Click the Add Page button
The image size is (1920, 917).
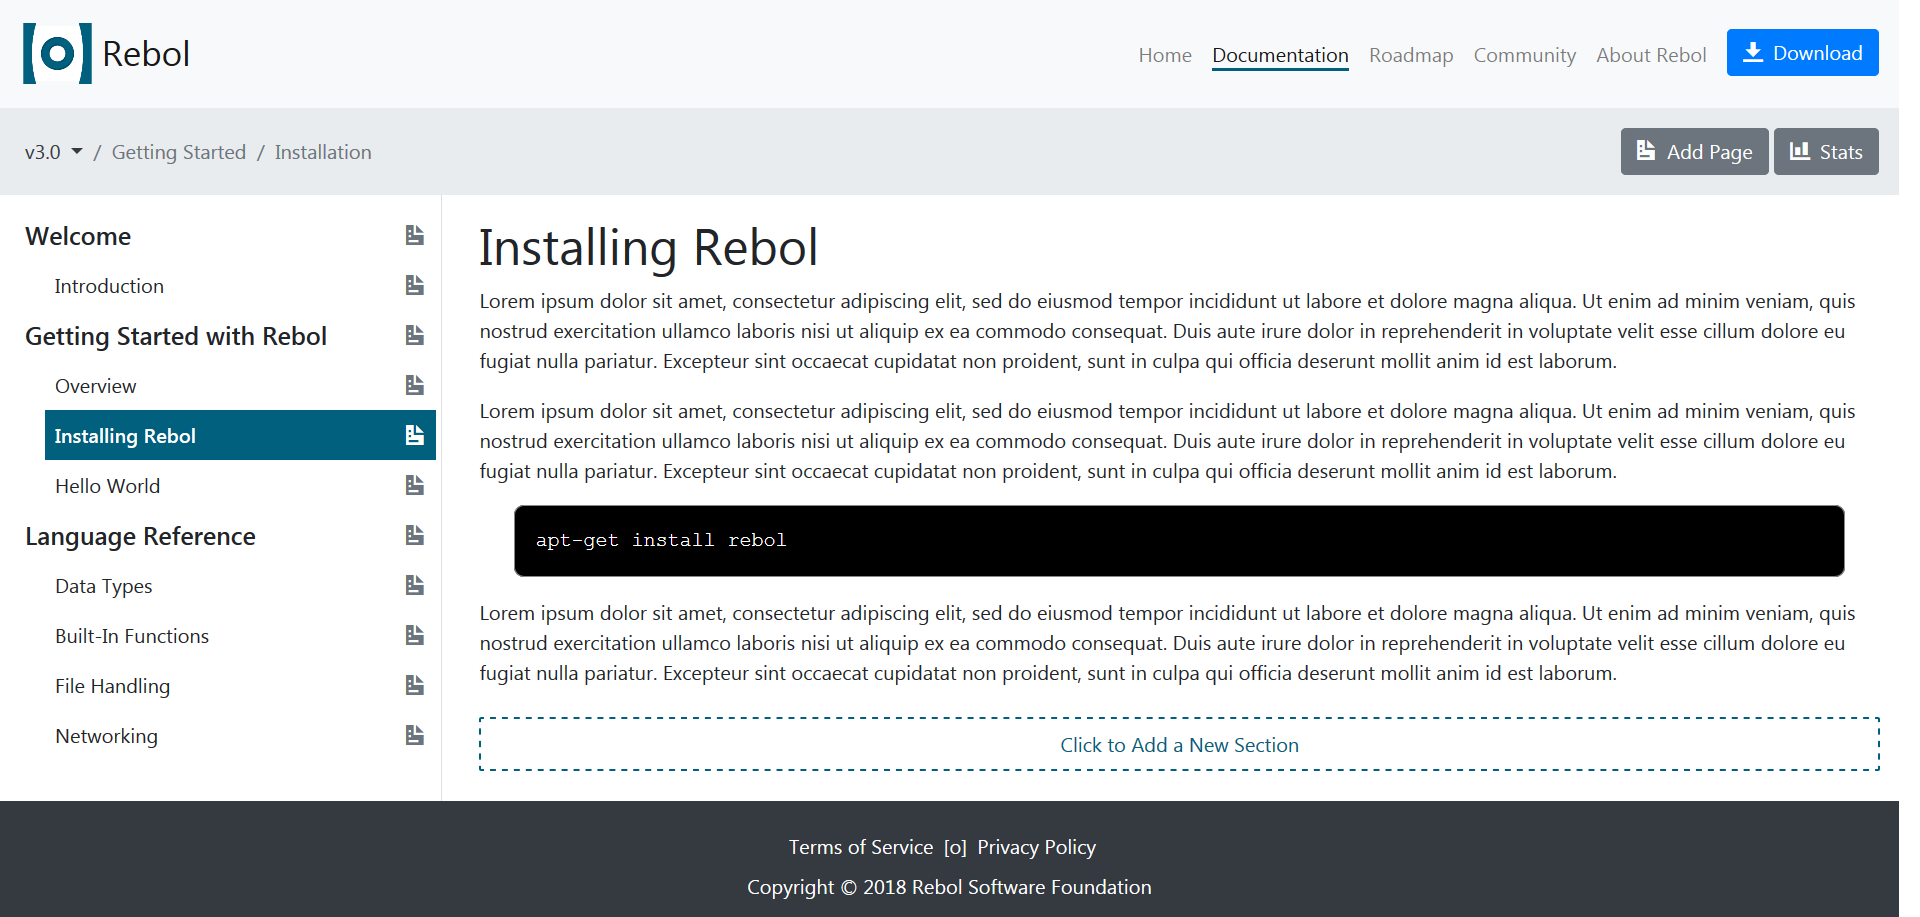pos(1694,152)
